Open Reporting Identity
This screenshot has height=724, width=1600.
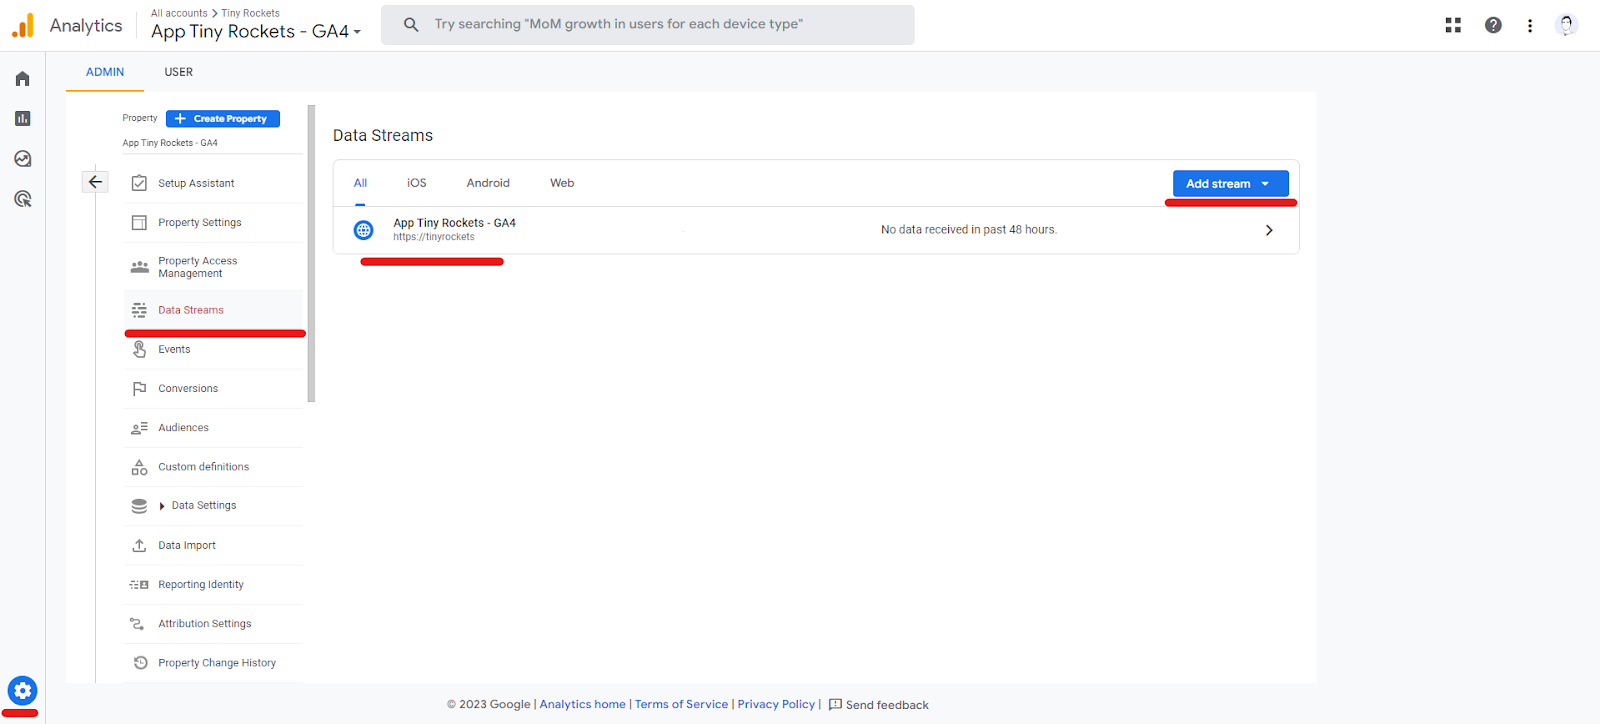point(213,584)
